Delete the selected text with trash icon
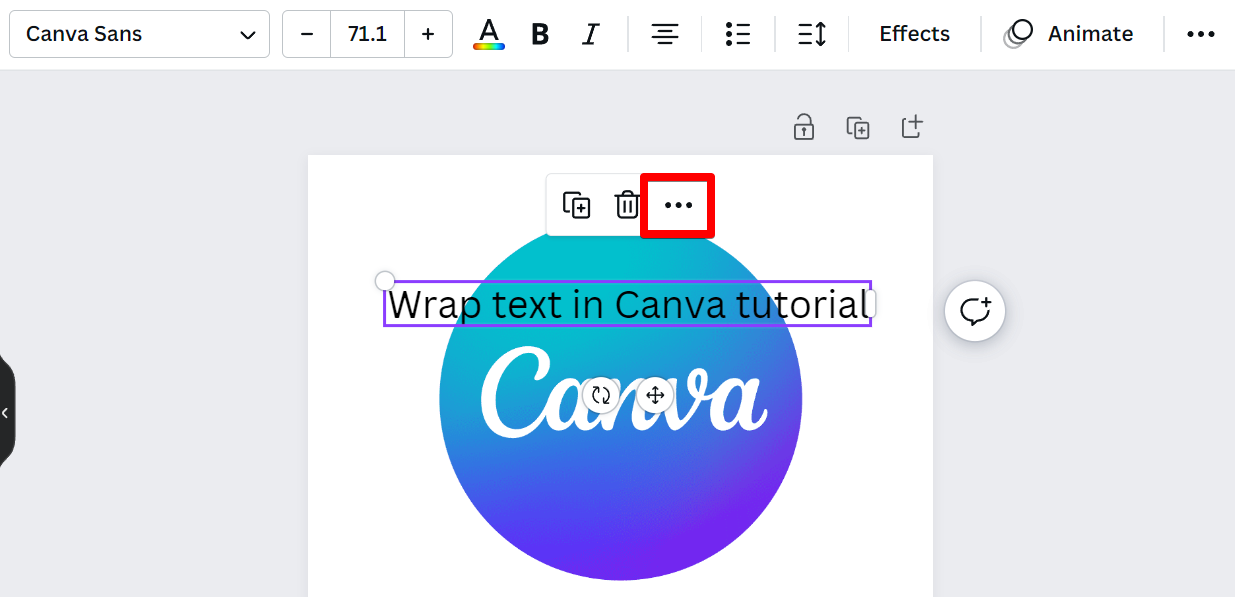Image resolution: width=1235 pixels, height=597 pixels. (x=627, y=205)
